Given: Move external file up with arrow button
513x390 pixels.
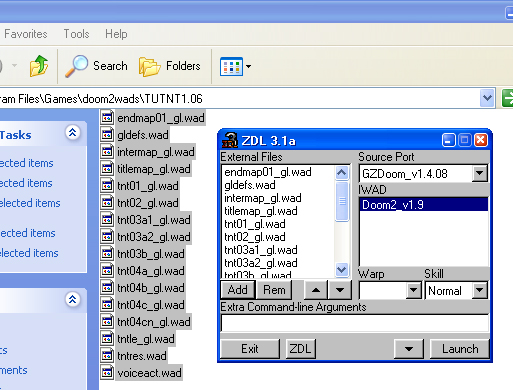Looking at the screenshot, I should point(316,290).
